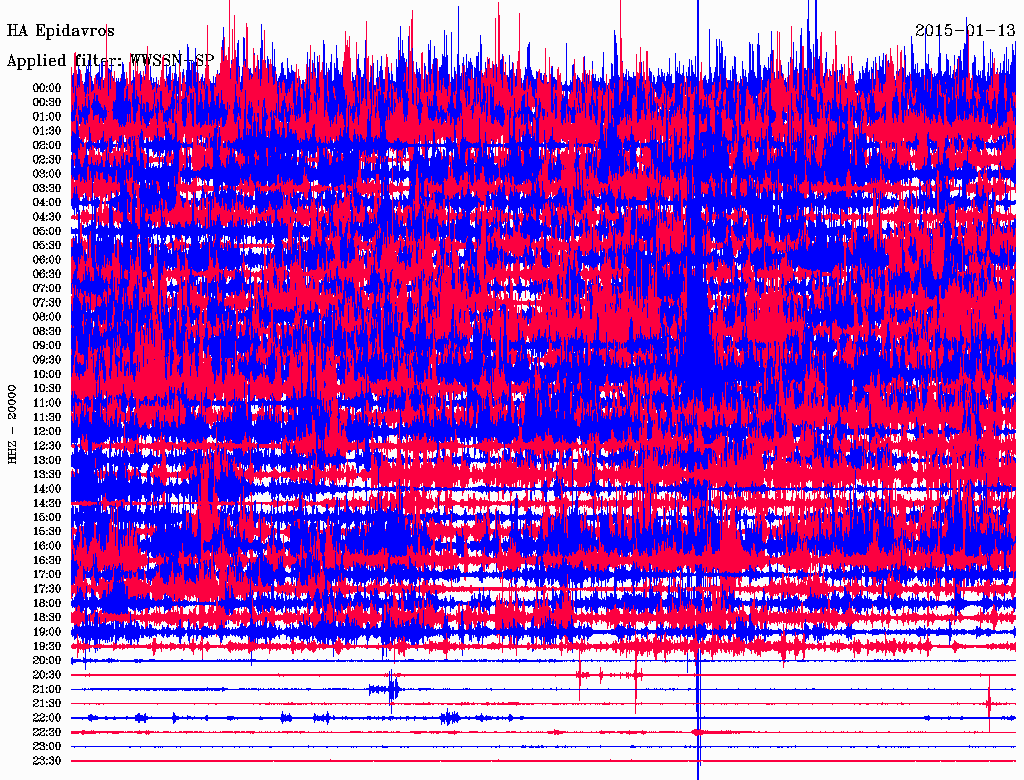Select the 12:30 time row label

[47, 446]
